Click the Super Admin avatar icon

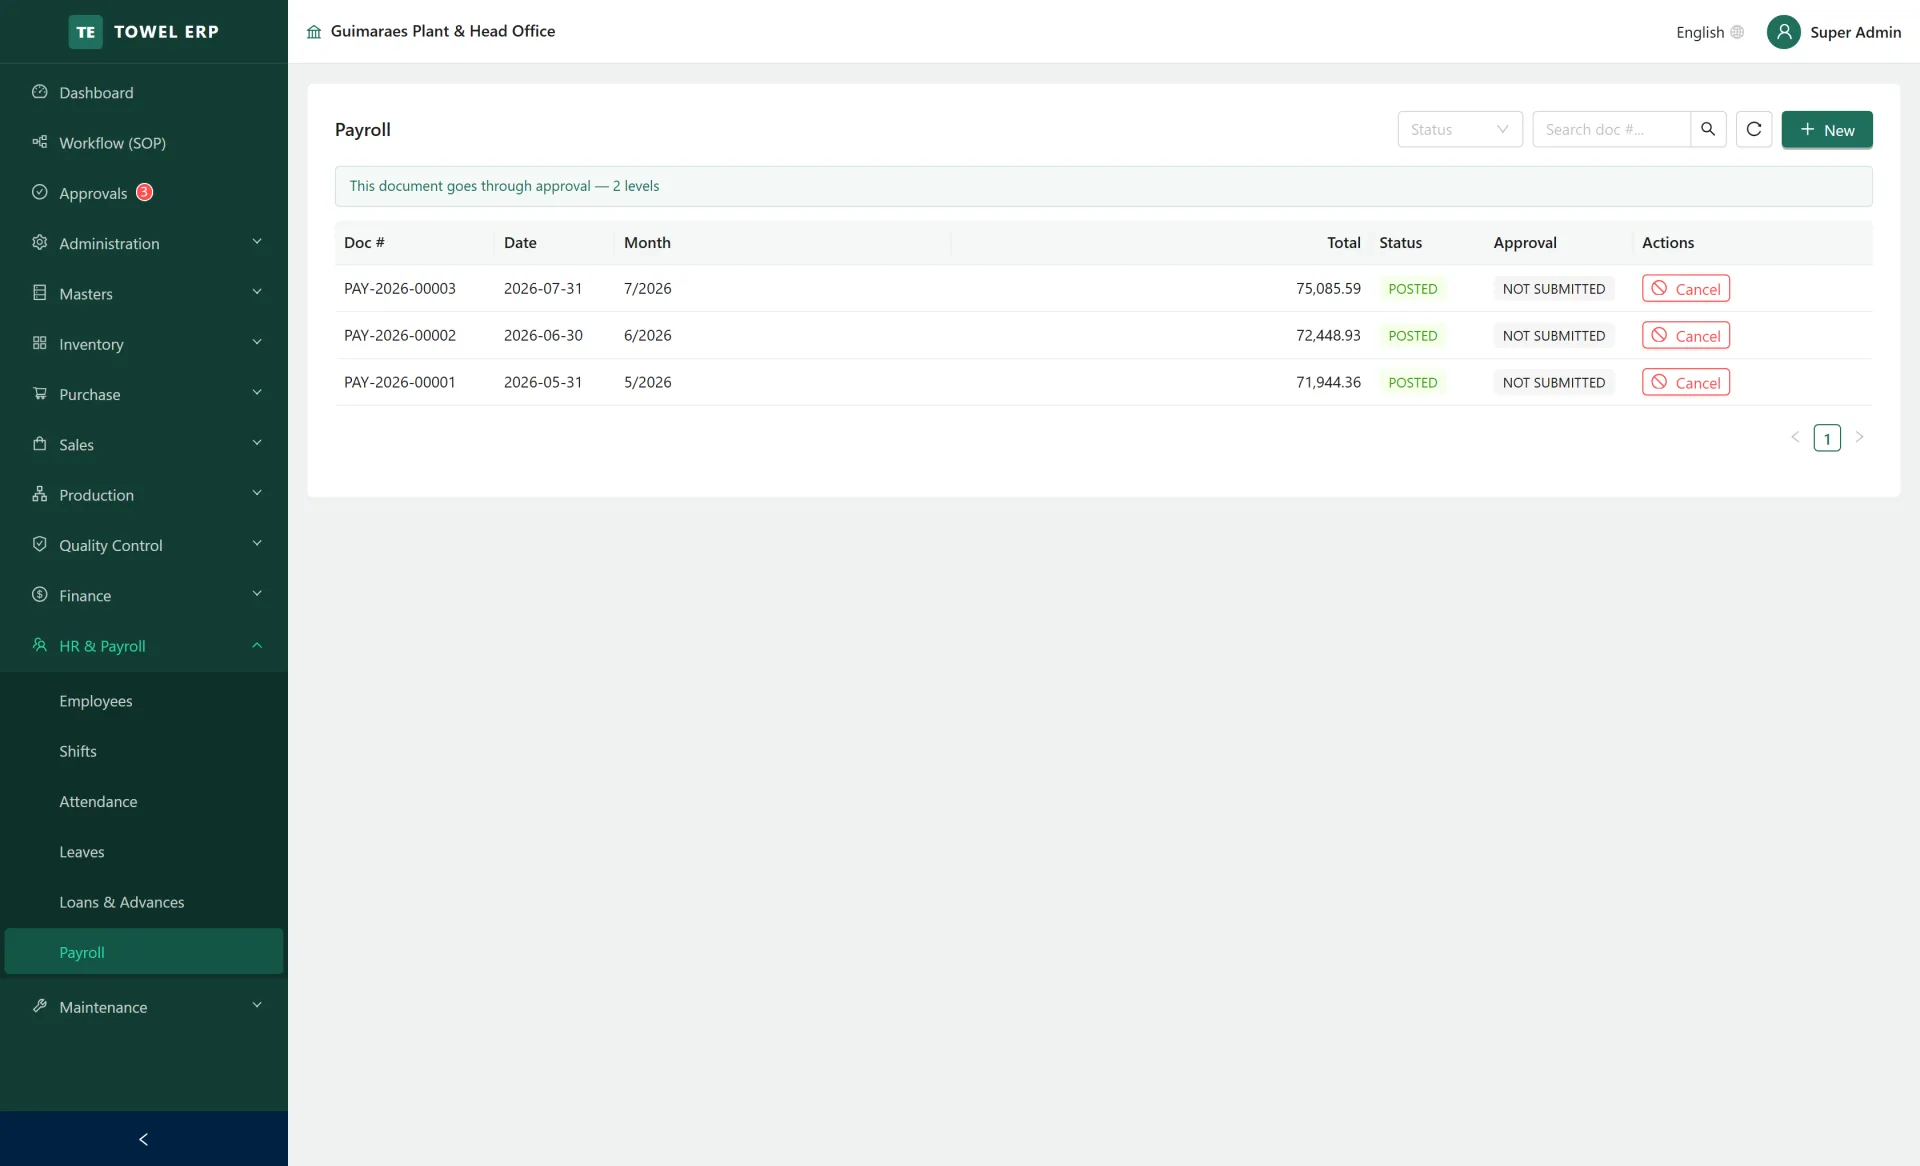pos(1783,32)
